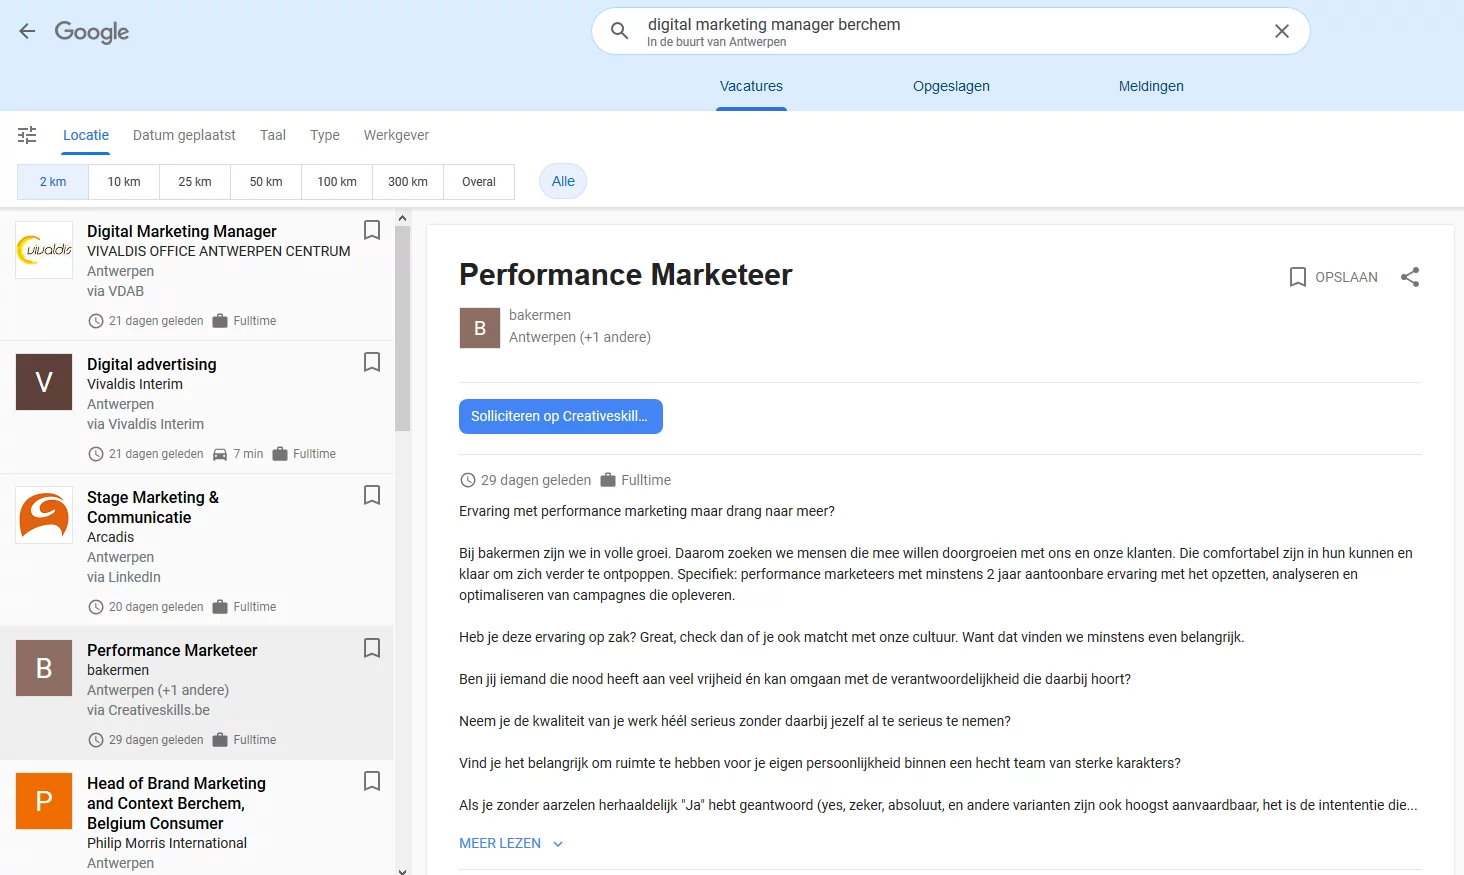
Task: Click the Vivaldis Interim V logo
Action: [44, 382]
